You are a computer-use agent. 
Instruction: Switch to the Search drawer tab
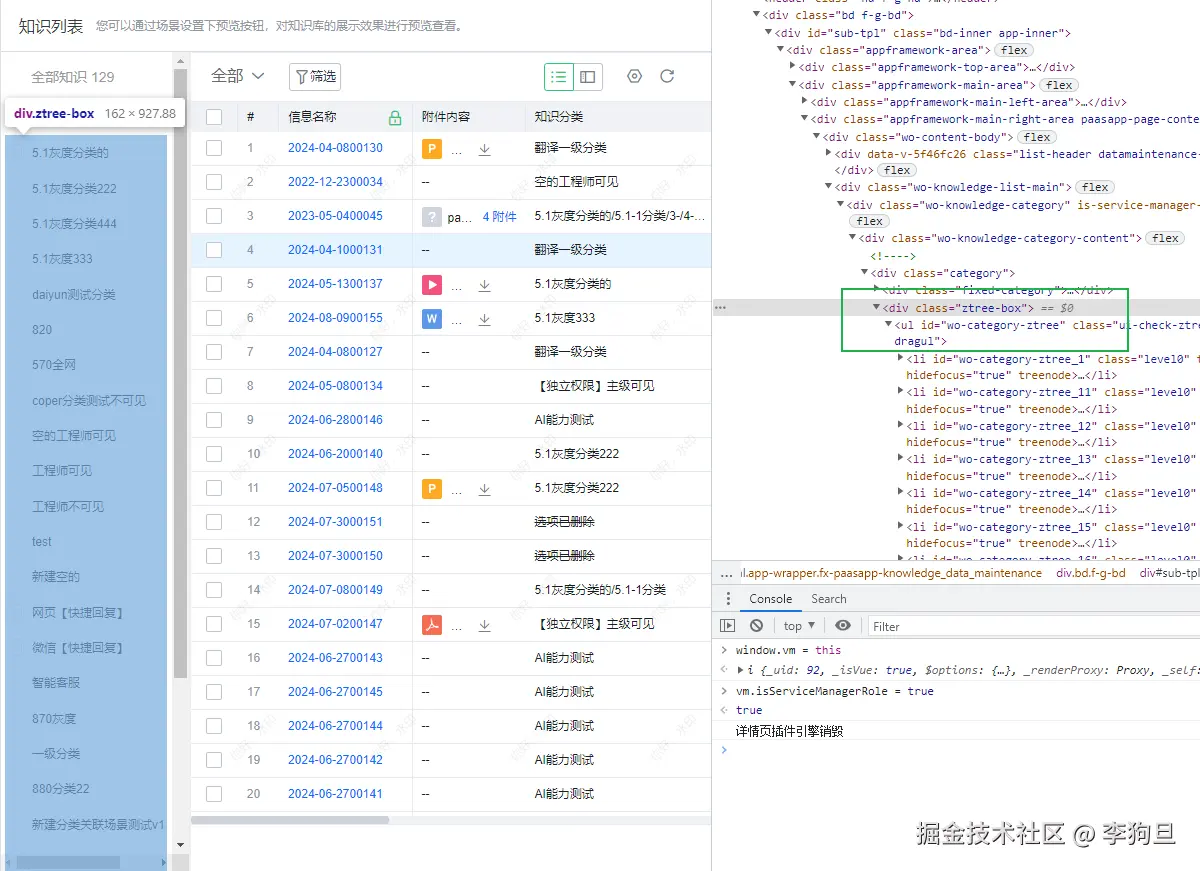829,599
